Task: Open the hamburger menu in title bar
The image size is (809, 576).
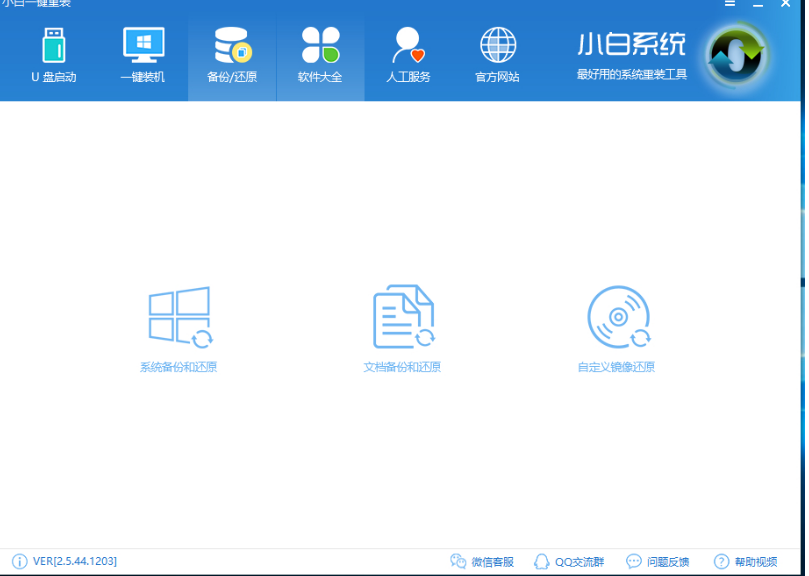Action: [x=730, y=3]
